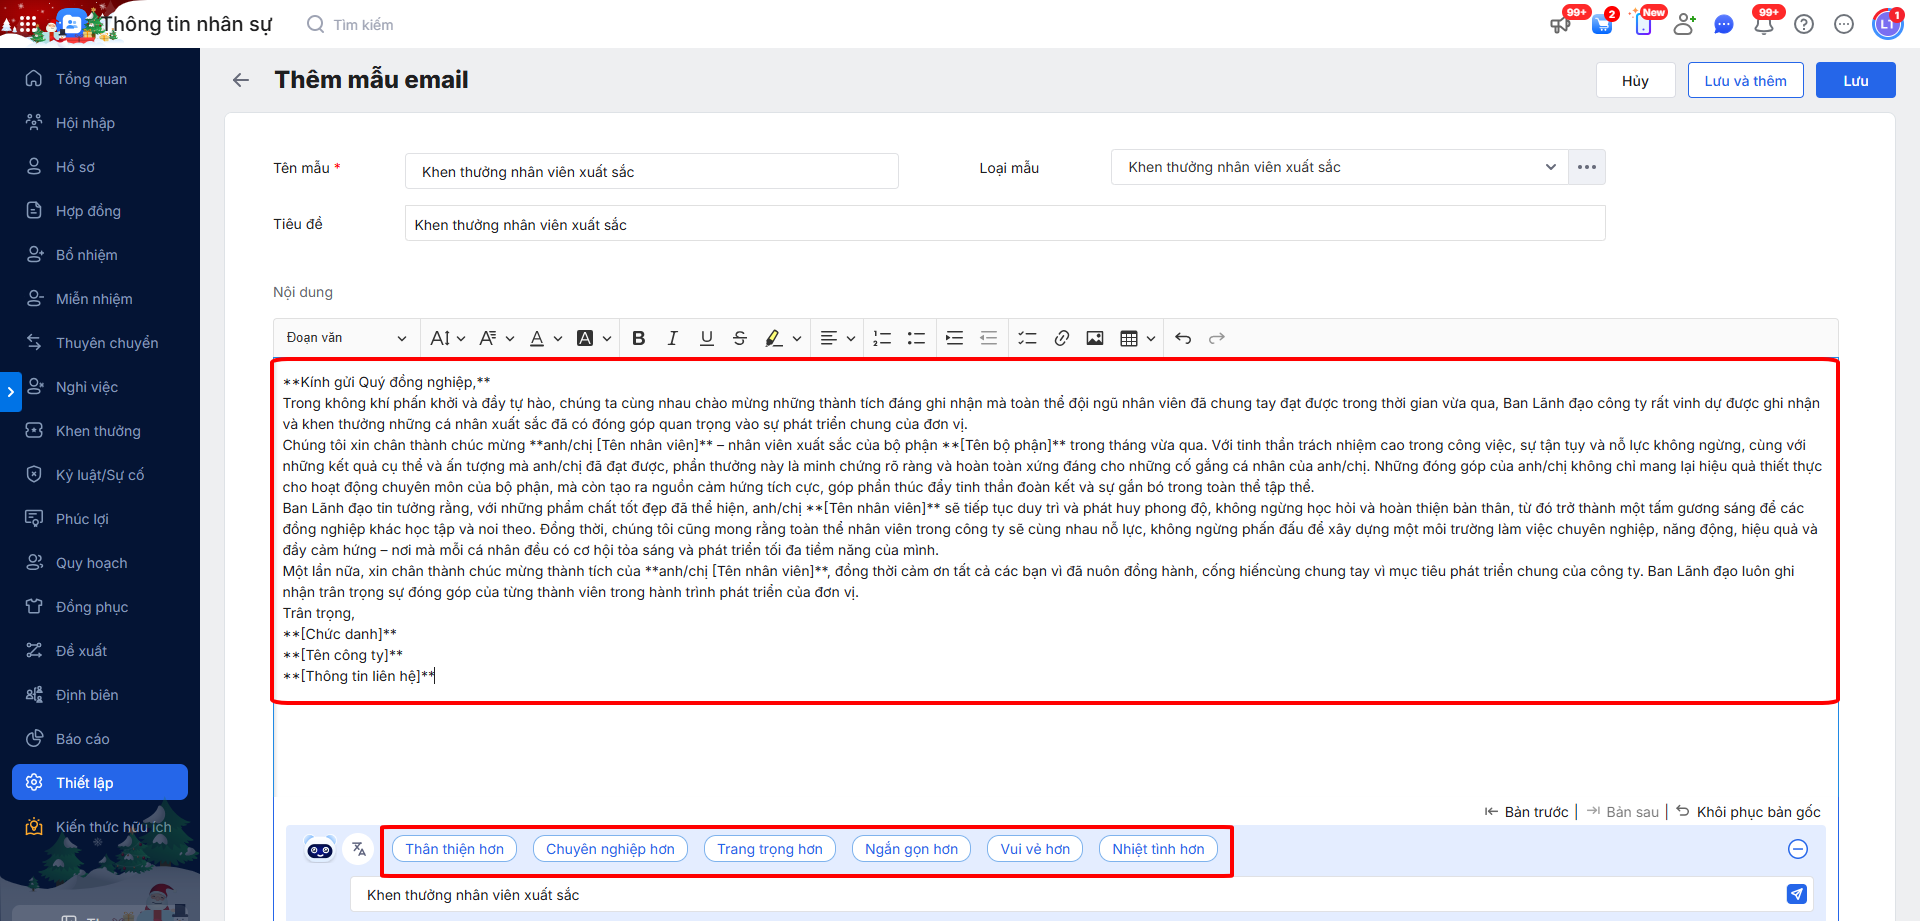This screenshot has width=1920, height=921.
Task: Apply strikethrough formatting
Action: 740,338
